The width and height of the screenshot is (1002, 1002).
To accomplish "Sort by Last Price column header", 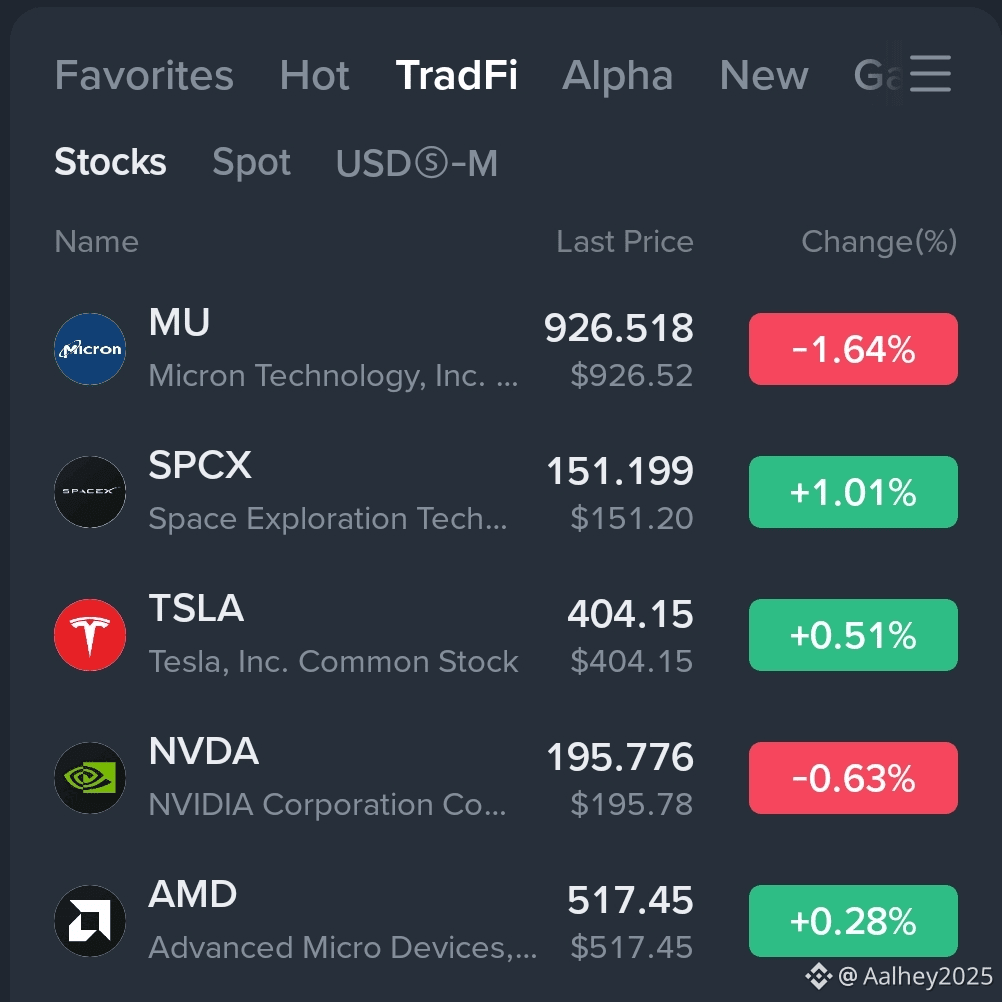I will [x=625, y=242].
